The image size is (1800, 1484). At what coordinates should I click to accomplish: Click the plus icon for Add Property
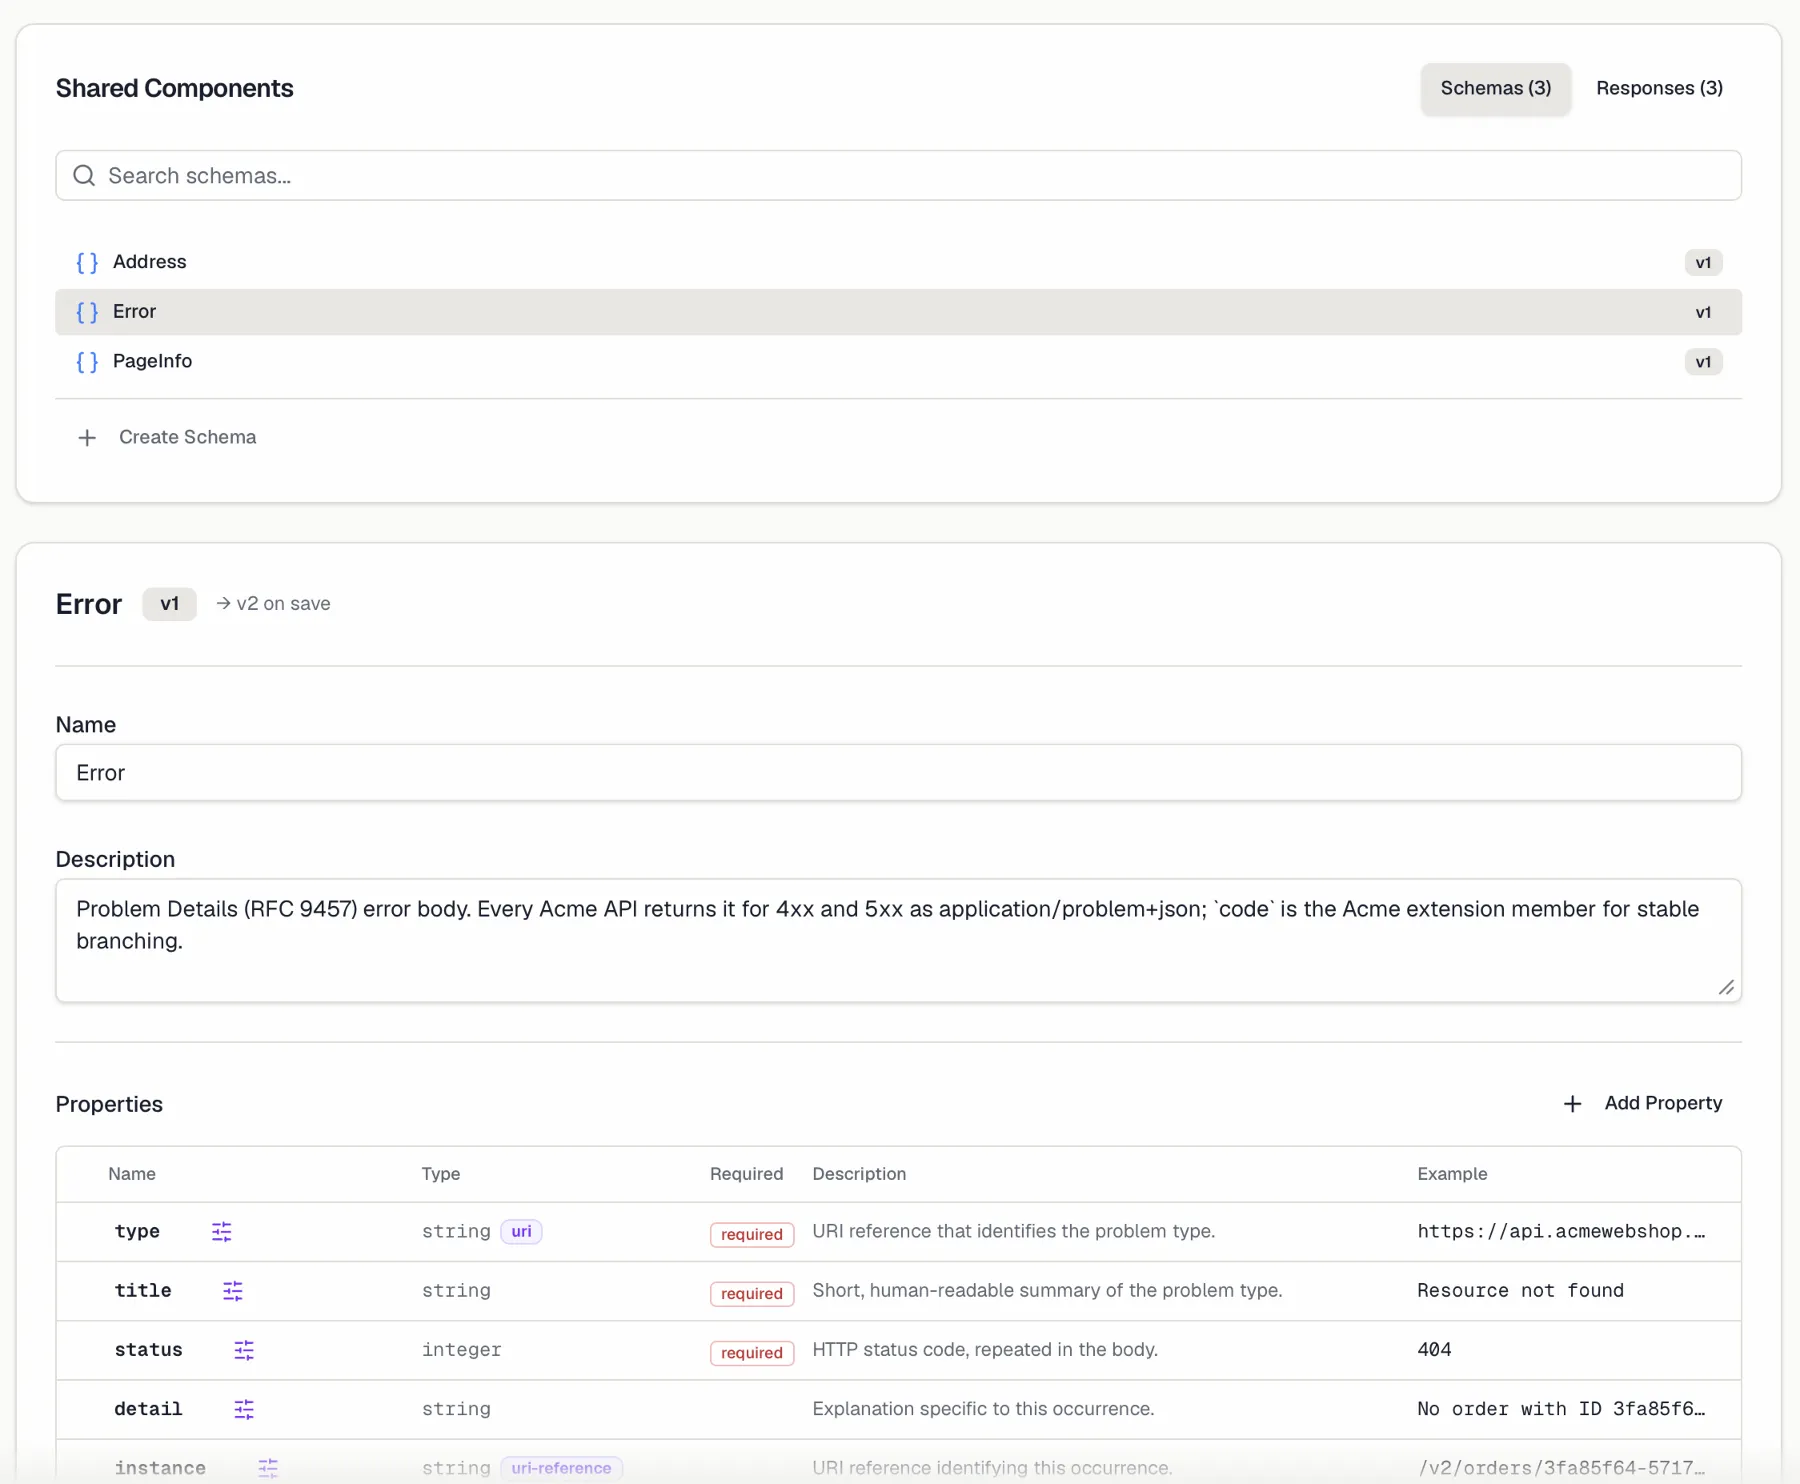pyautogui.click(x=1572, y=1104)
